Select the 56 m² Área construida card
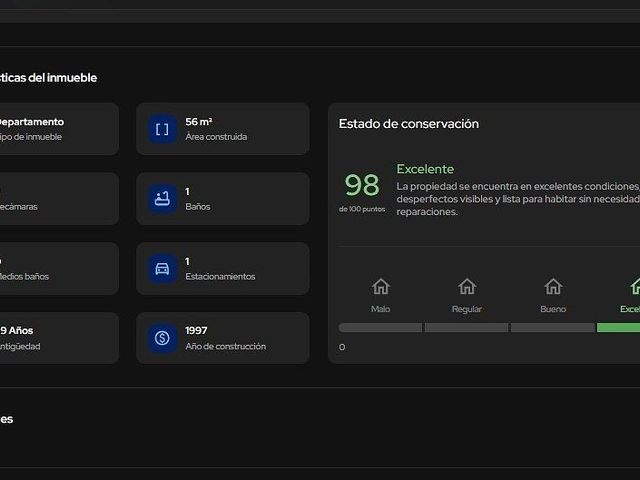The height and width of the screenshot is (480, 640). click(x=223, y=129)
